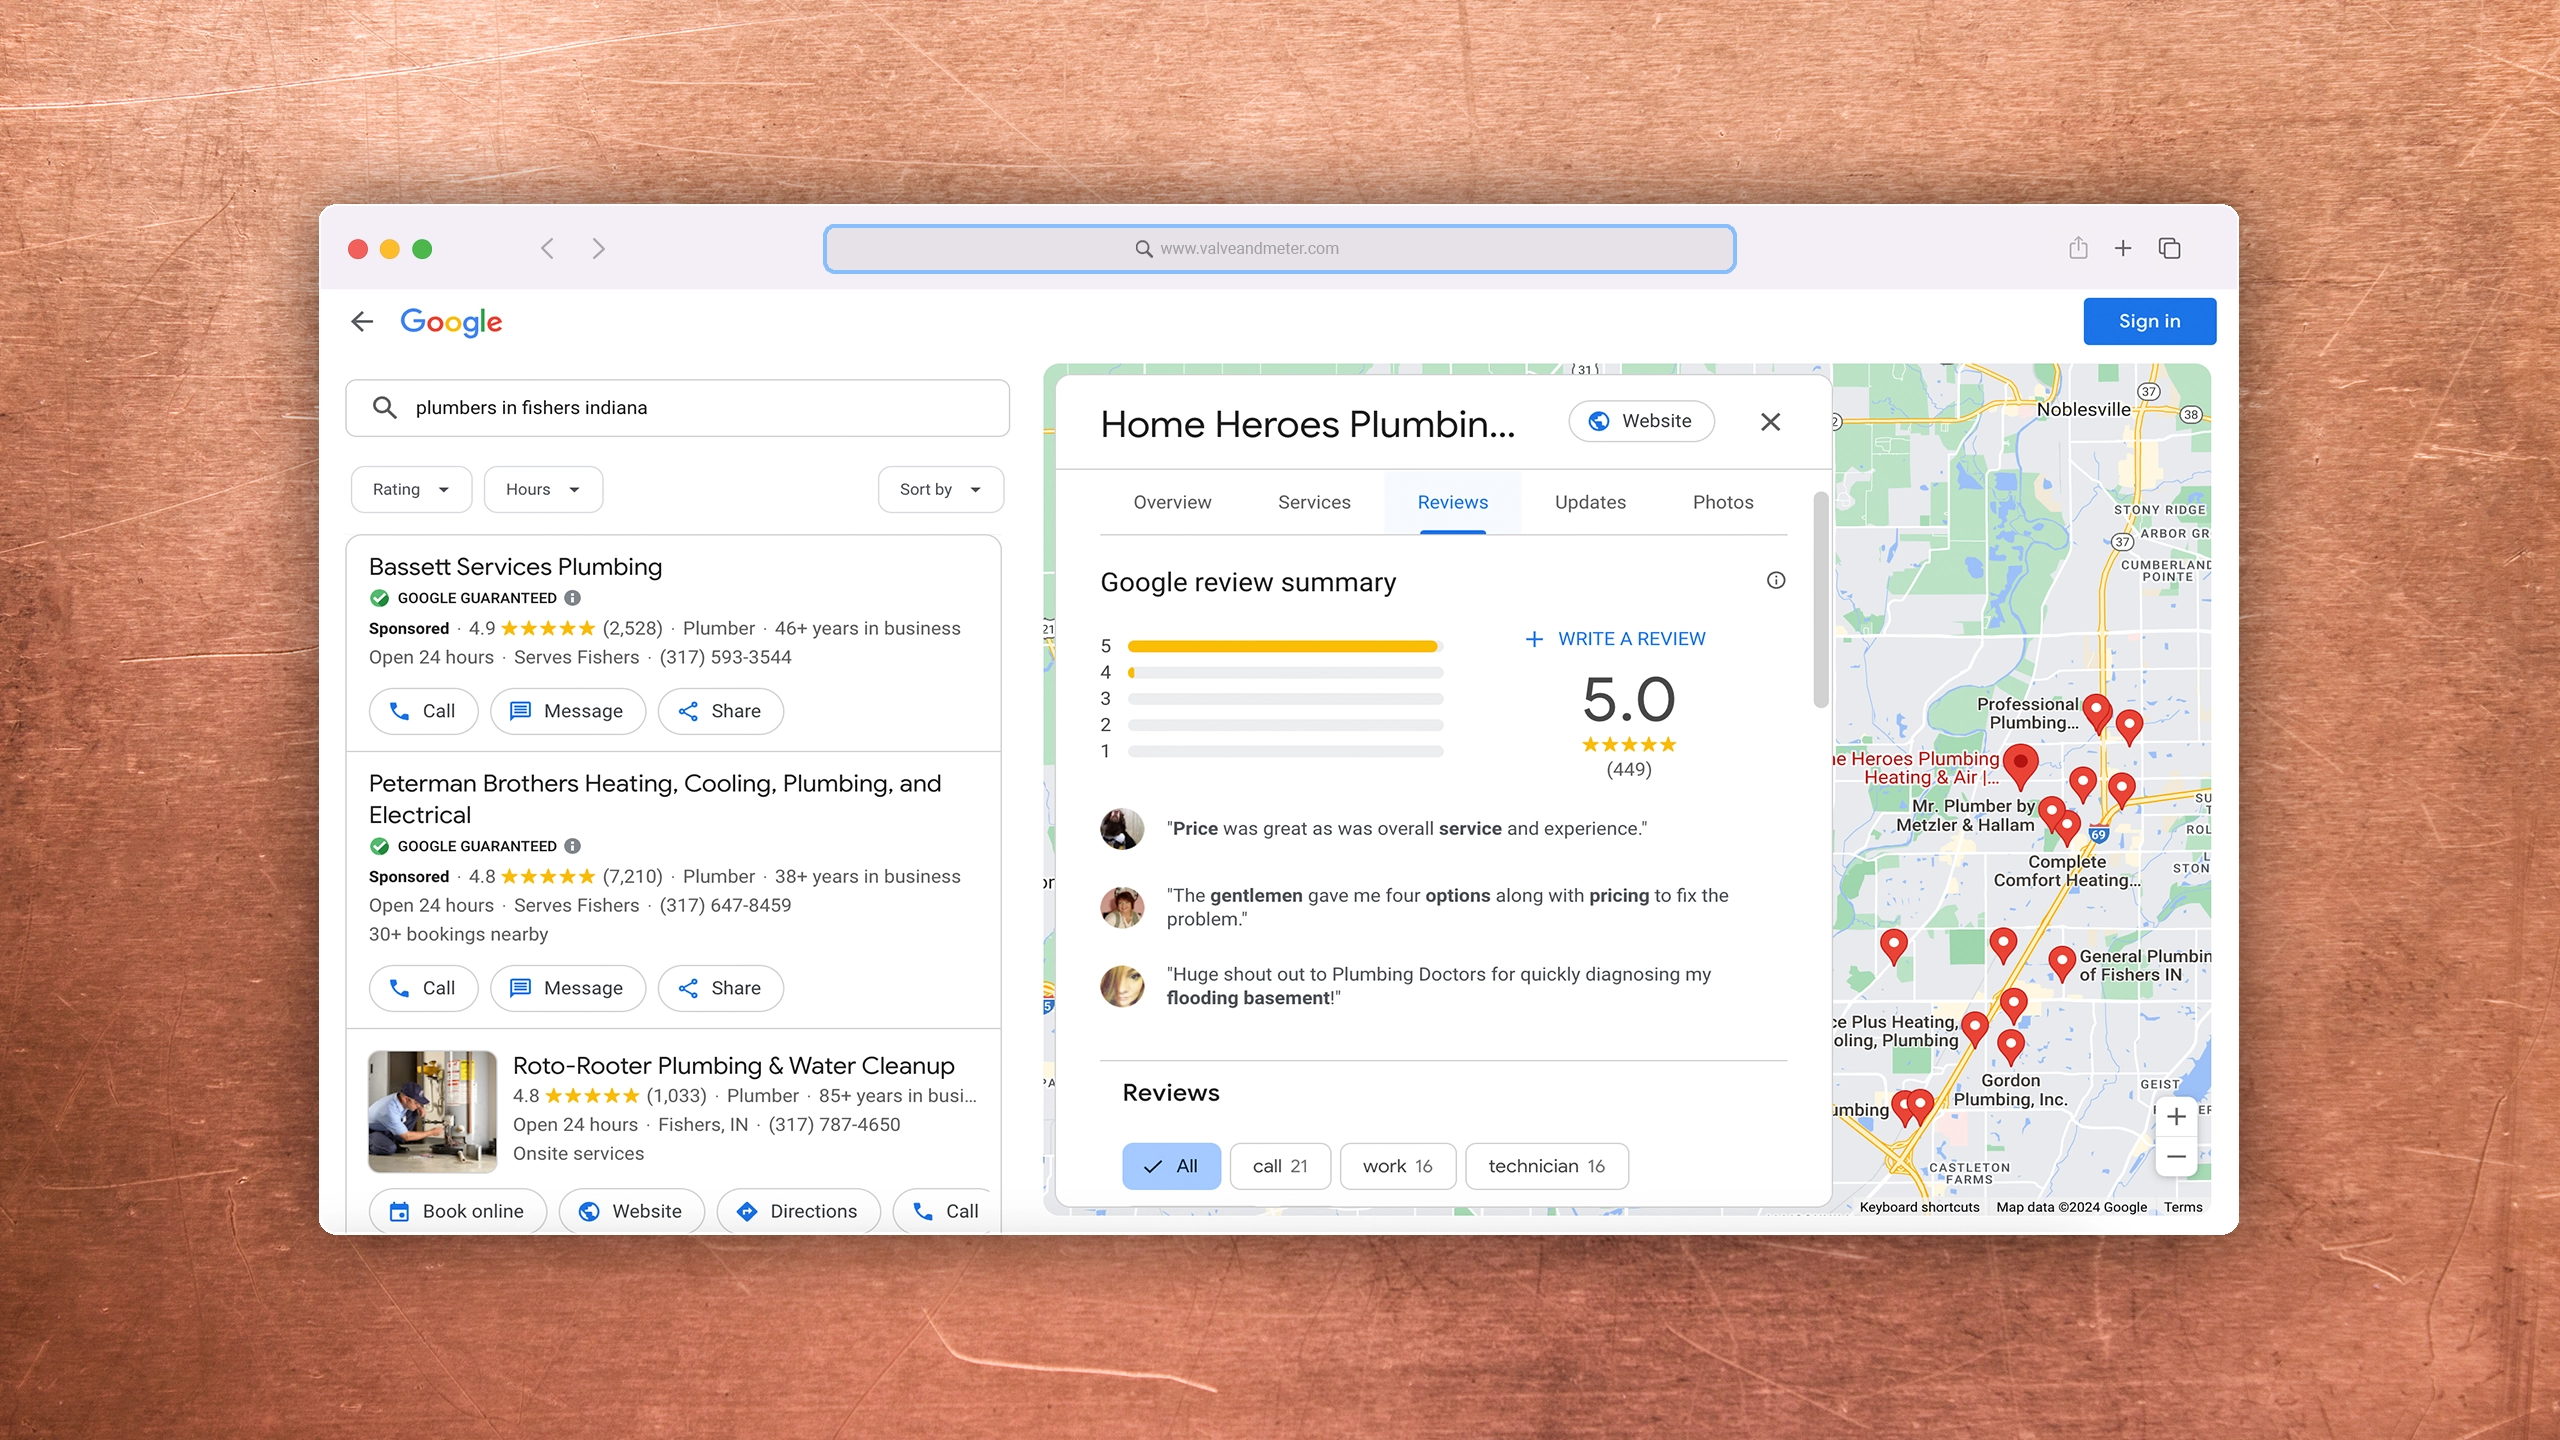Viewport: 2560px width, 1440px height.
Task: Switch to the Services tab
Action: tap(1314, 502)
